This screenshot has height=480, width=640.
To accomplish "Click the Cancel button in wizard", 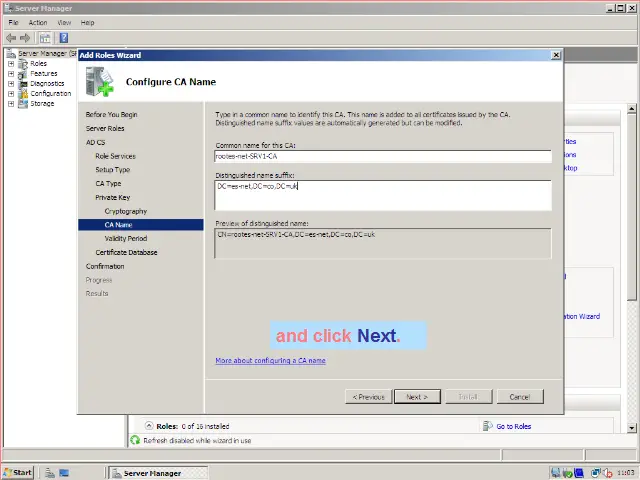I will (x=520, y=397).
